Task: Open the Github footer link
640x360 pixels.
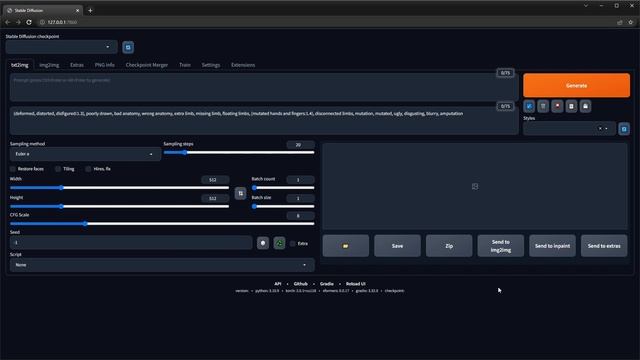Action: (300, 284)
